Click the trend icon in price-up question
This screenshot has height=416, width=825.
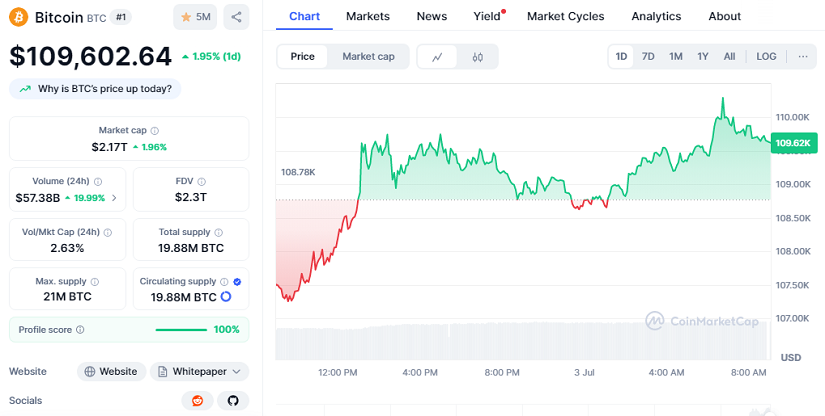[25, 89]
